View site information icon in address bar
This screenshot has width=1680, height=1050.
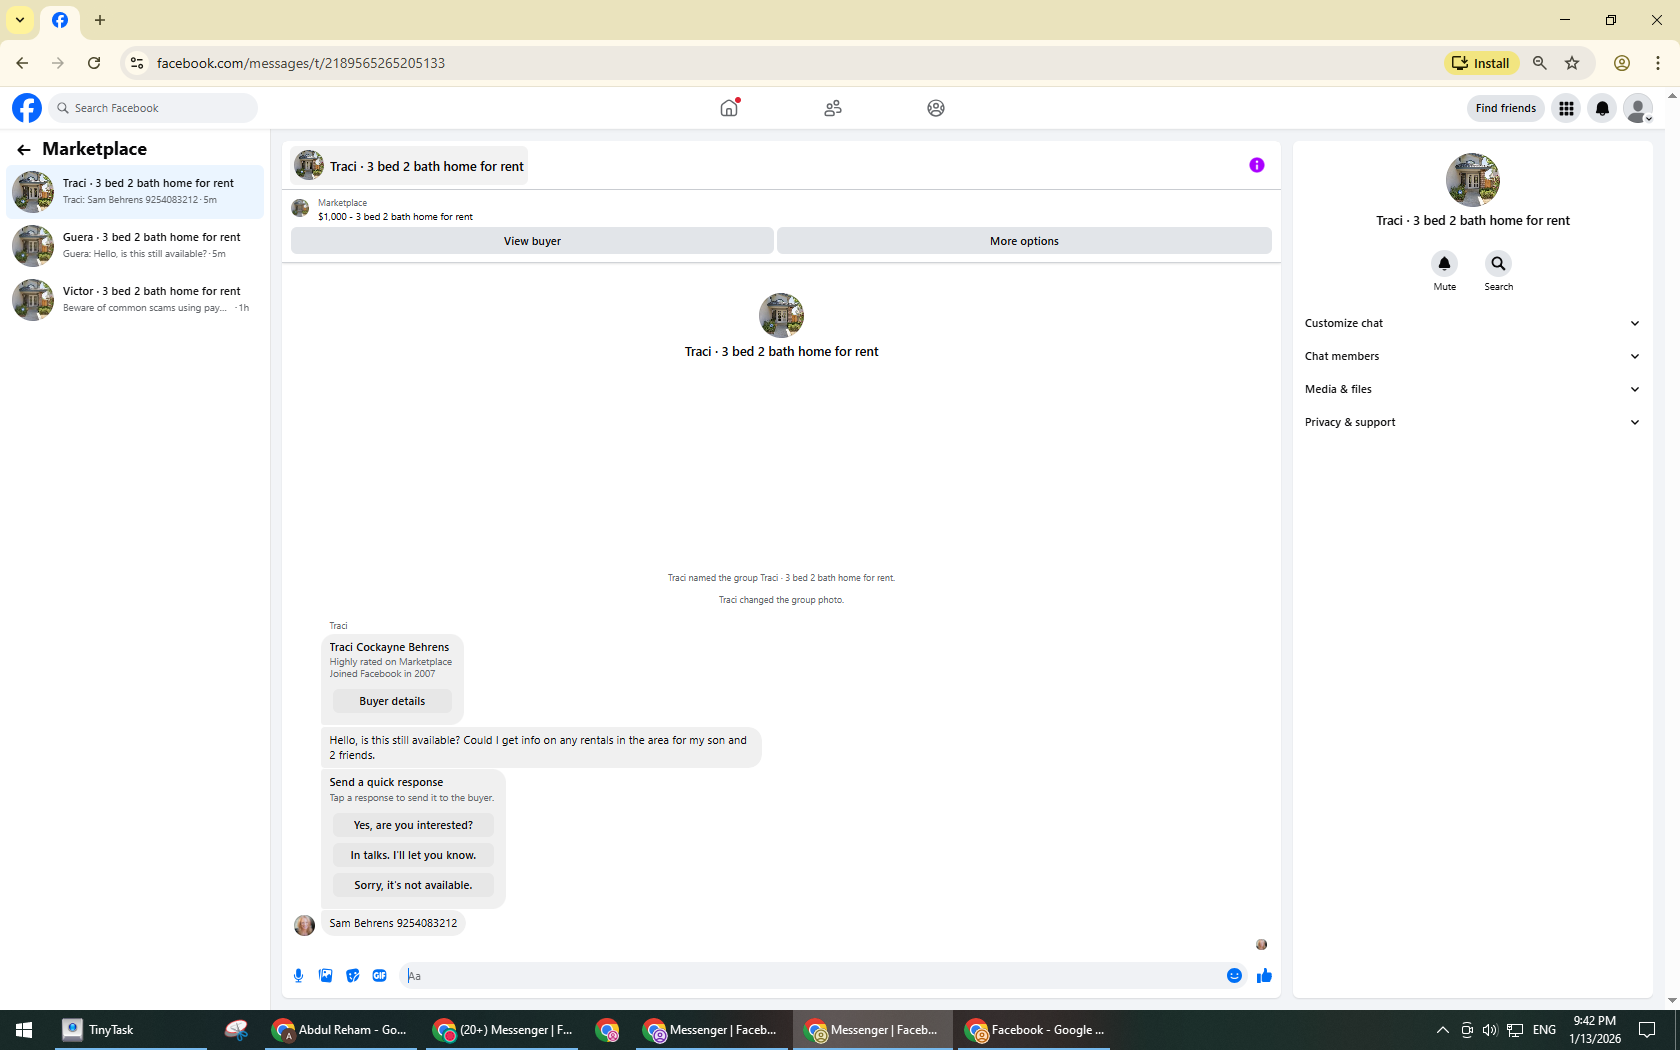[x=137, y=63]
